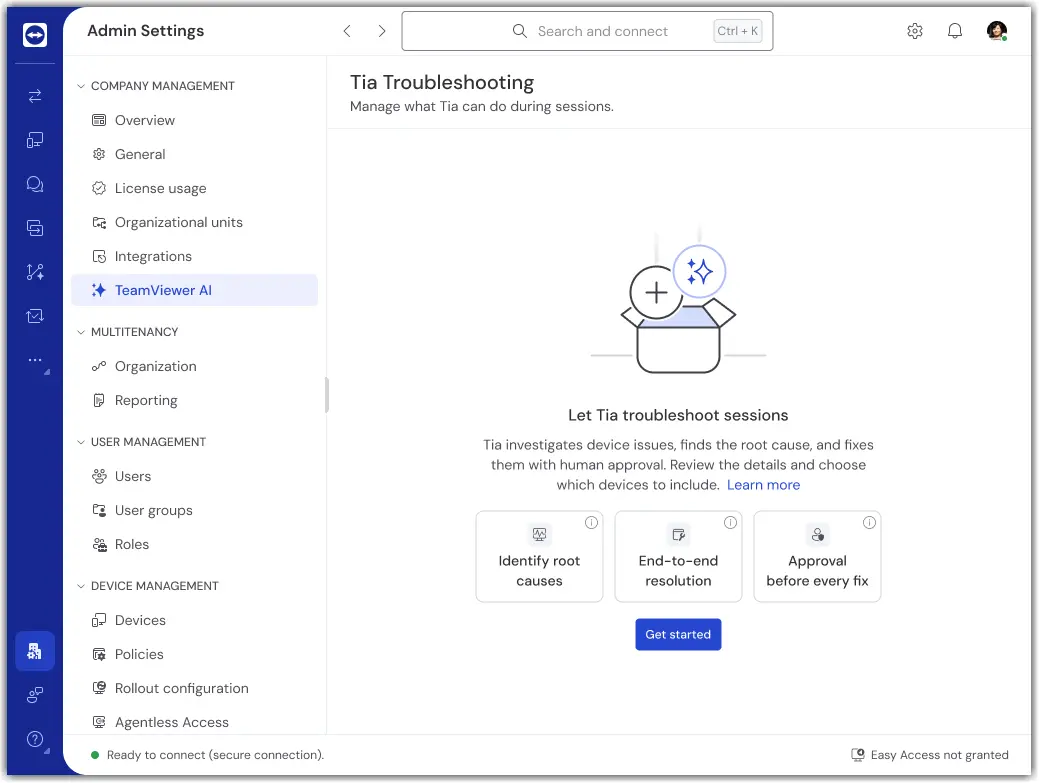Collapse the Company Management section
This screenshot has height=783, width=1039.
[x=81, y=86]
